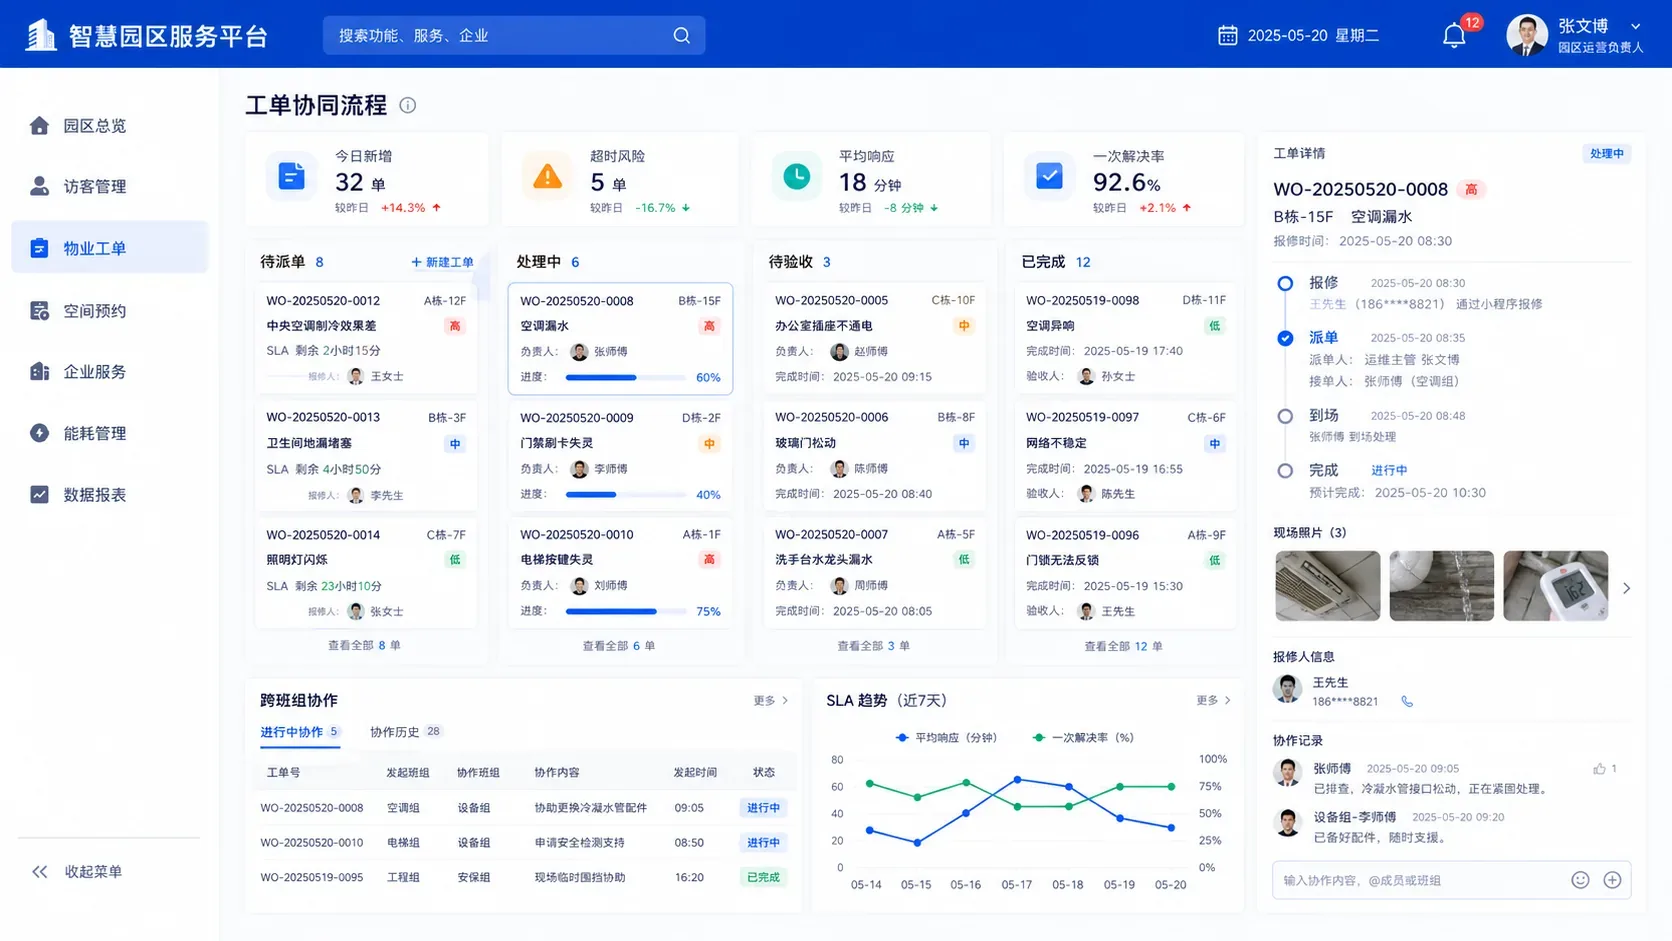Image resolution: width=1672 pixels, height=941 pixels.
Task: Open work order WO-20250520-0005 card
Action: click(x=875, y=338)
